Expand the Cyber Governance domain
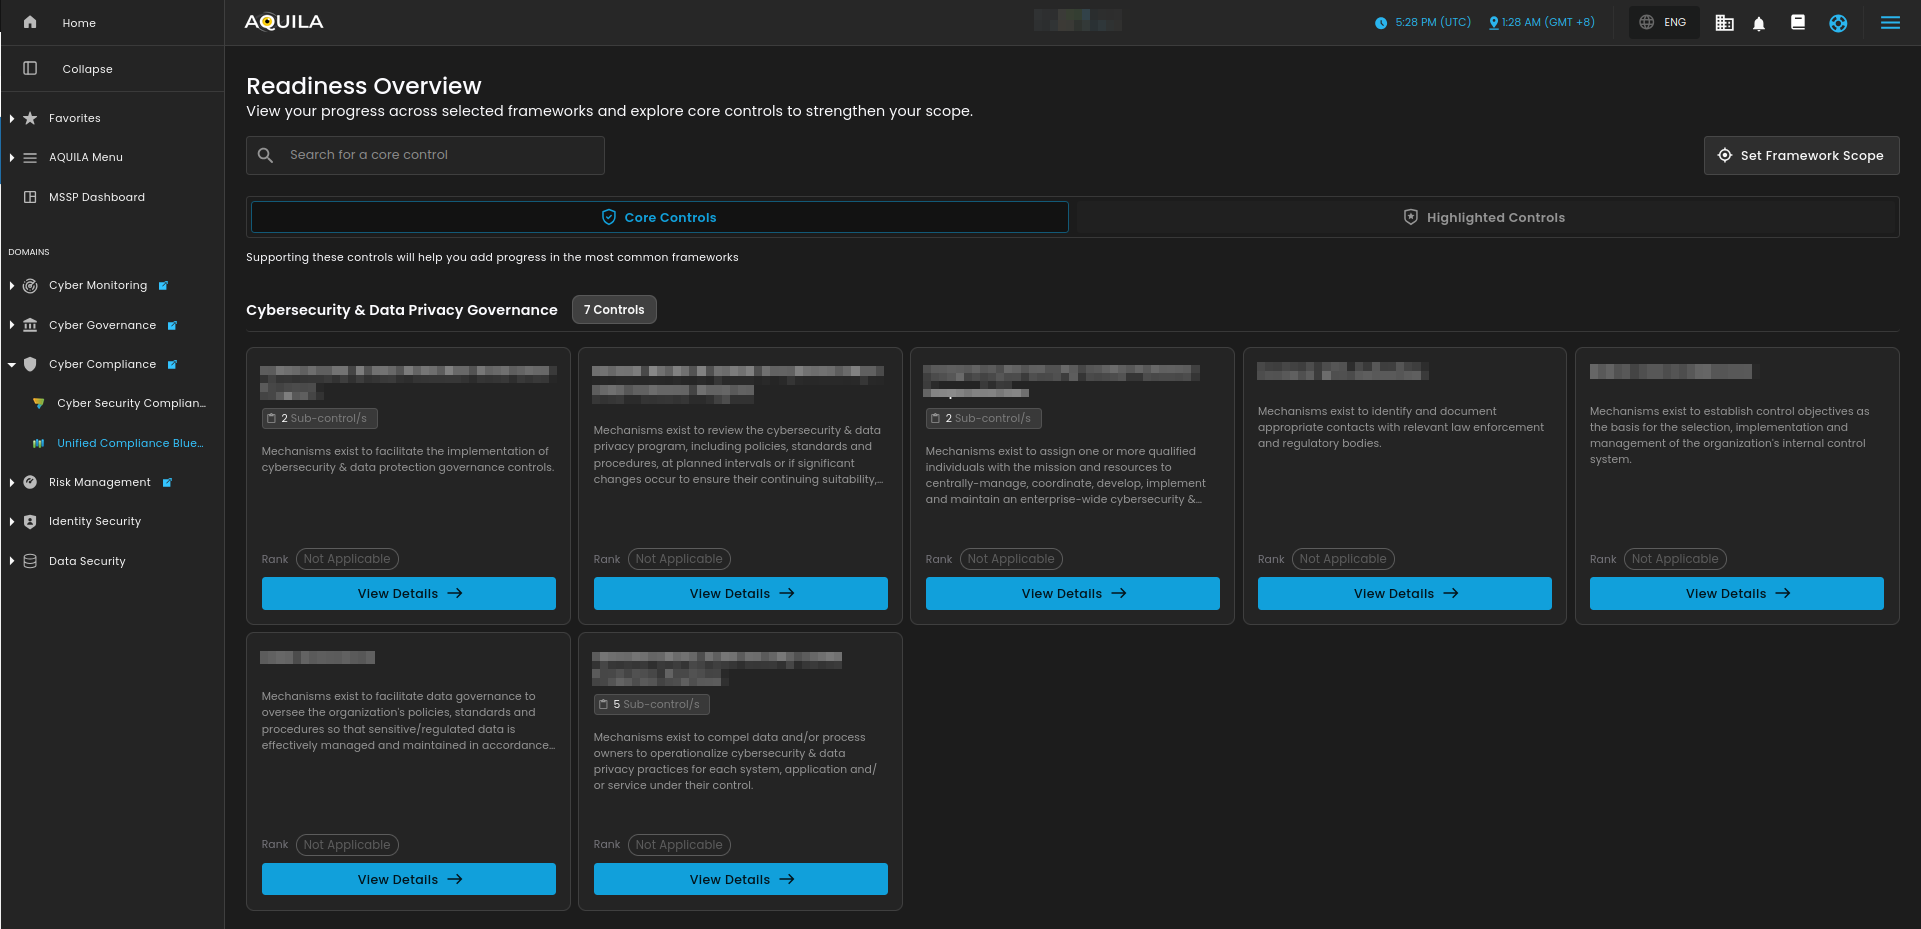 point(12,325)
